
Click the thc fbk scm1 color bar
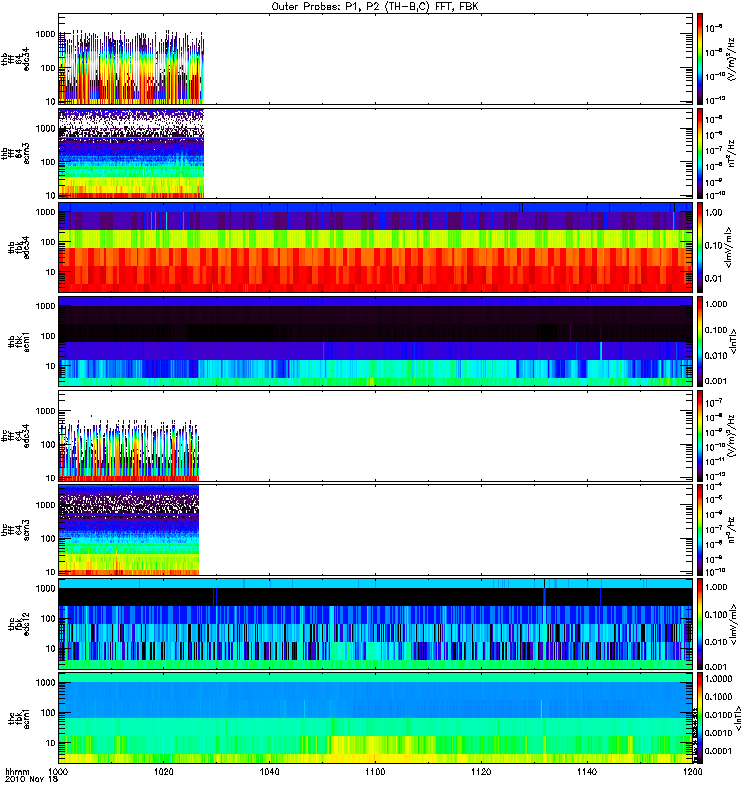click(x=699, y=718)
